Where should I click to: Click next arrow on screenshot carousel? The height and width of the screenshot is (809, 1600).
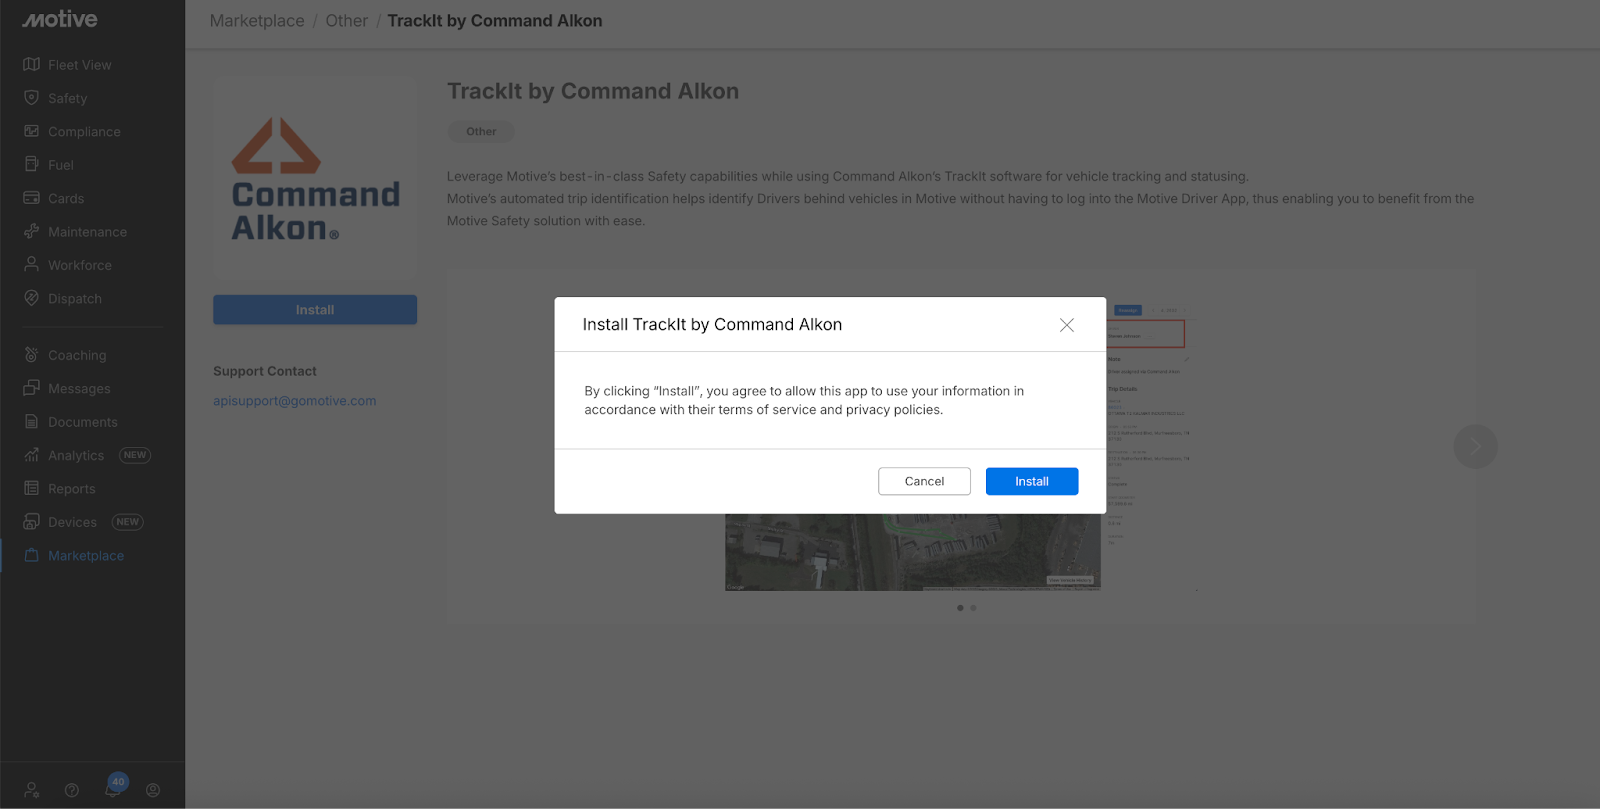point(1475,447)
